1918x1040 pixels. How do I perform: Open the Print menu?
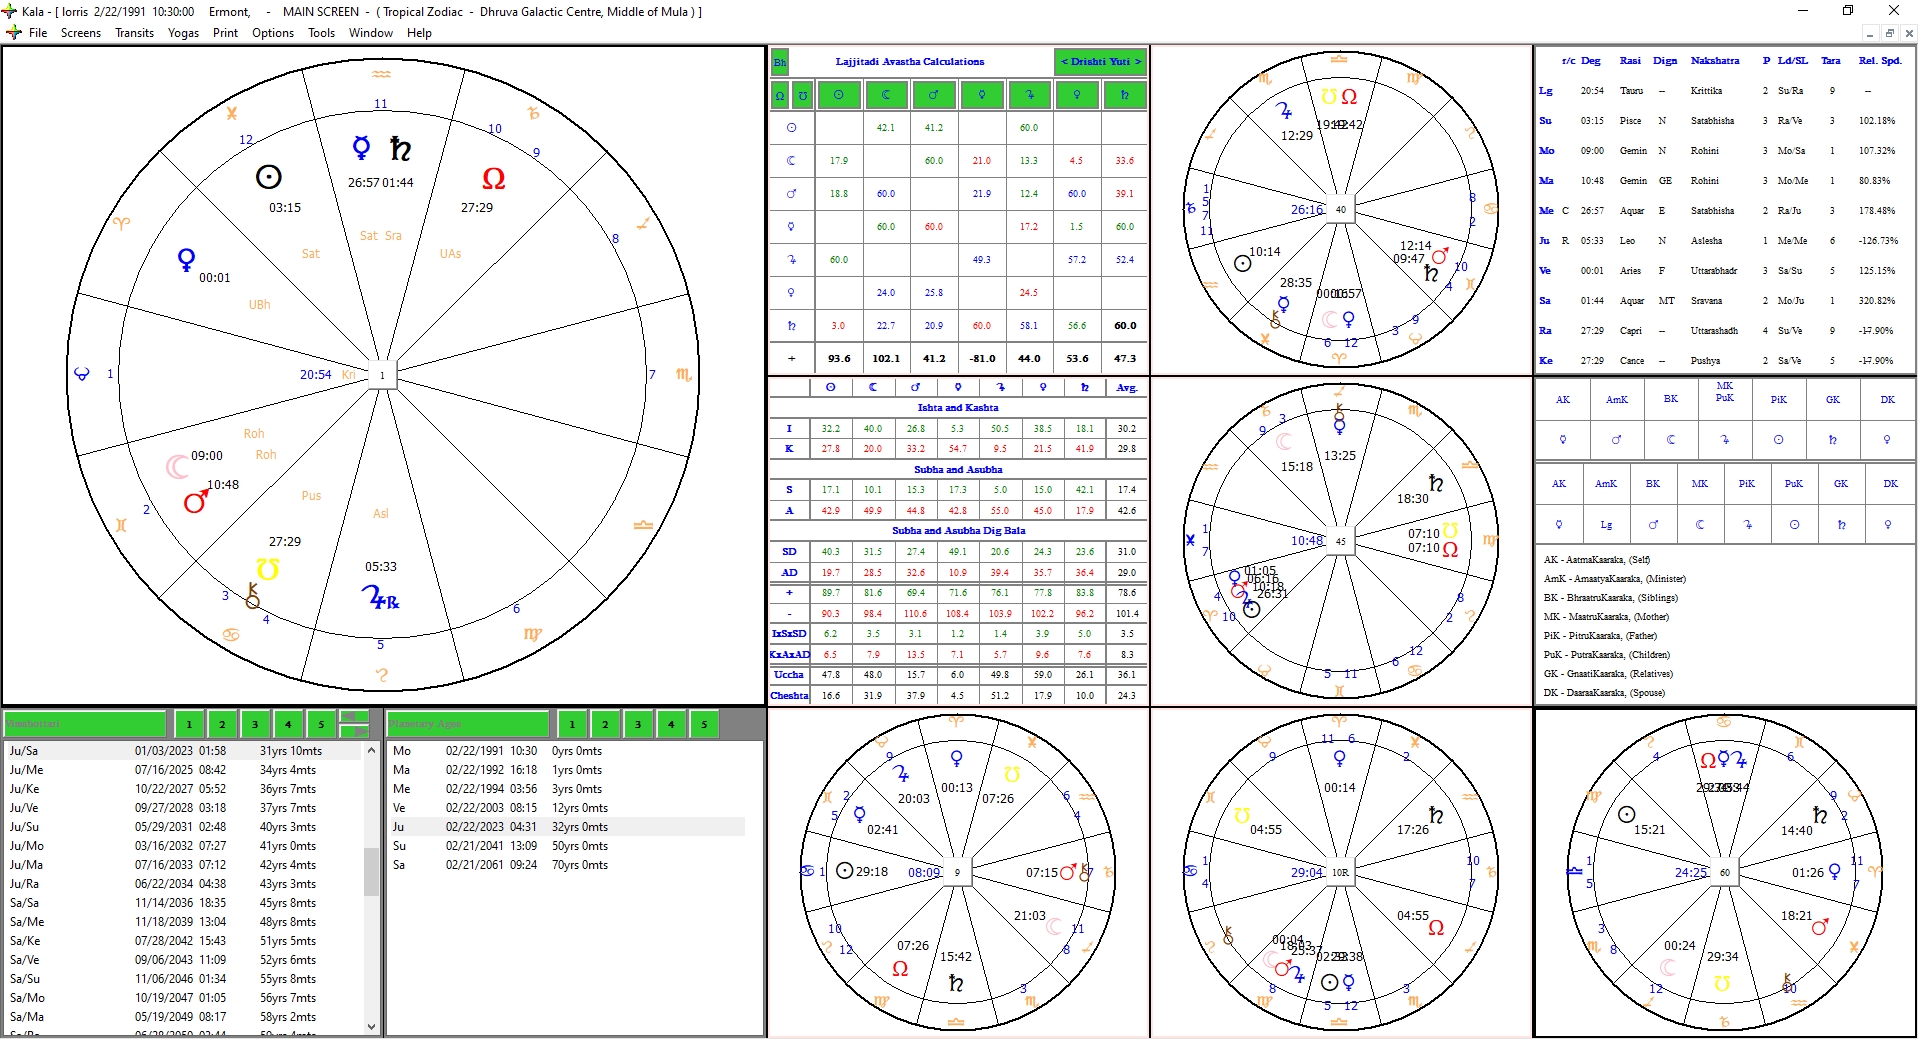[225, 33]
